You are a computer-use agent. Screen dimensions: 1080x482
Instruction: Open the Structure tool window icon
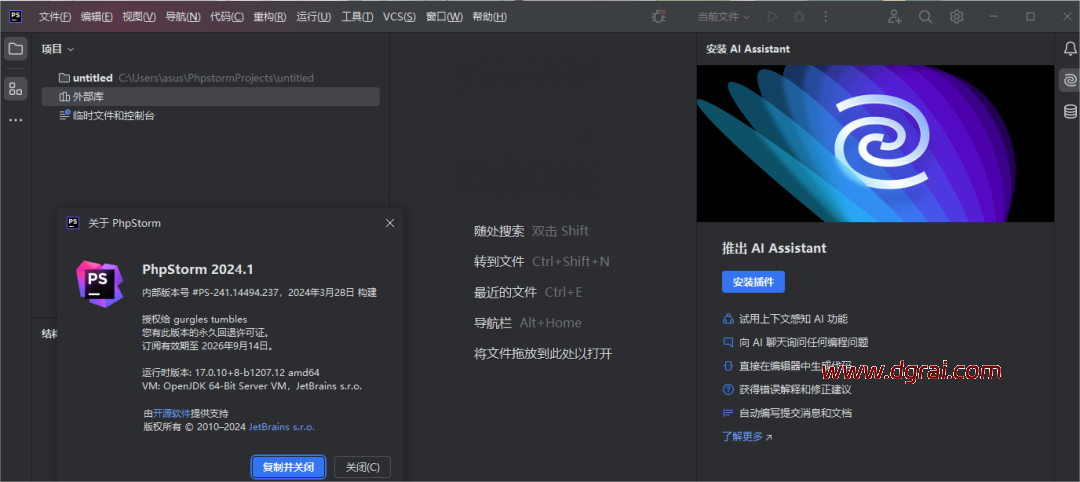click(16, 89)
